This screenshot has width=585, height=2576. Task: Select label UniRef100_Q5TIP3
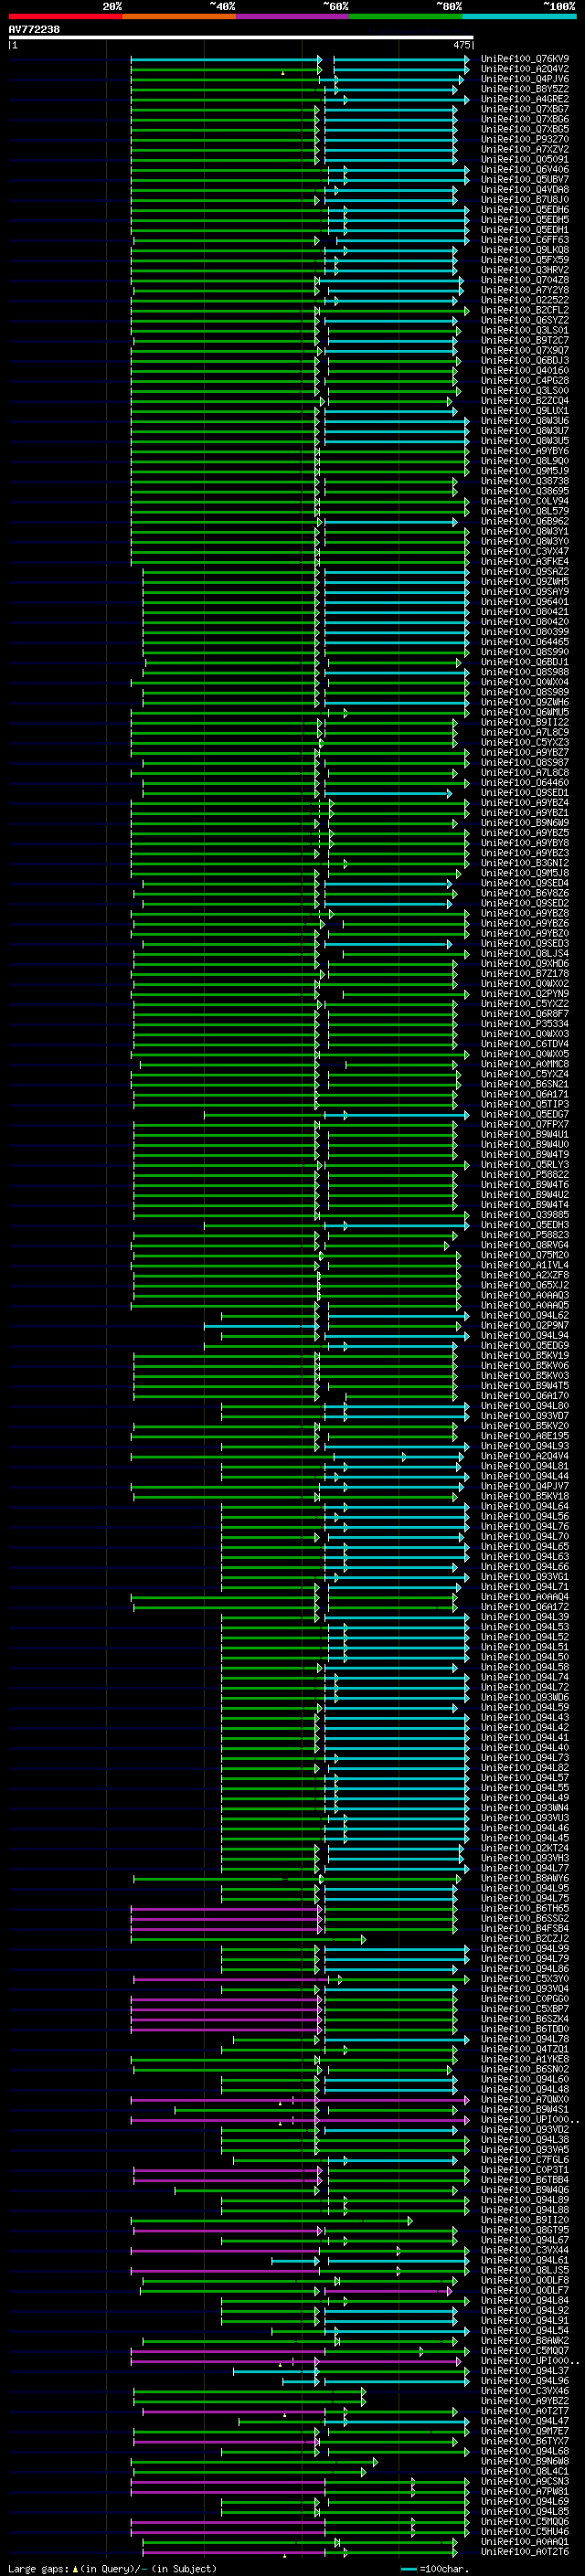[x=525, y=1104]
